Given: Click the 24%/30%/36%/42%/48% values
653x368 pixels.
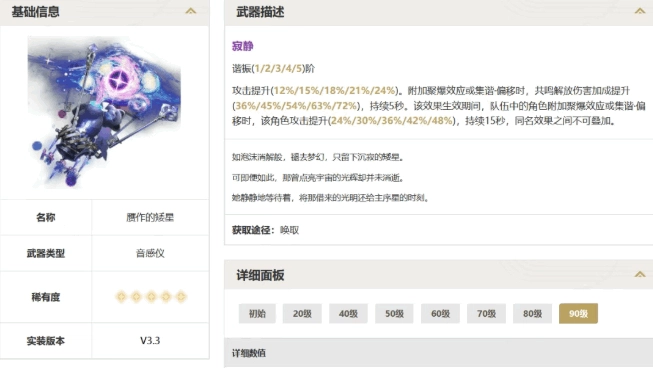Looking at the screenshot, I should pos(391,121).
